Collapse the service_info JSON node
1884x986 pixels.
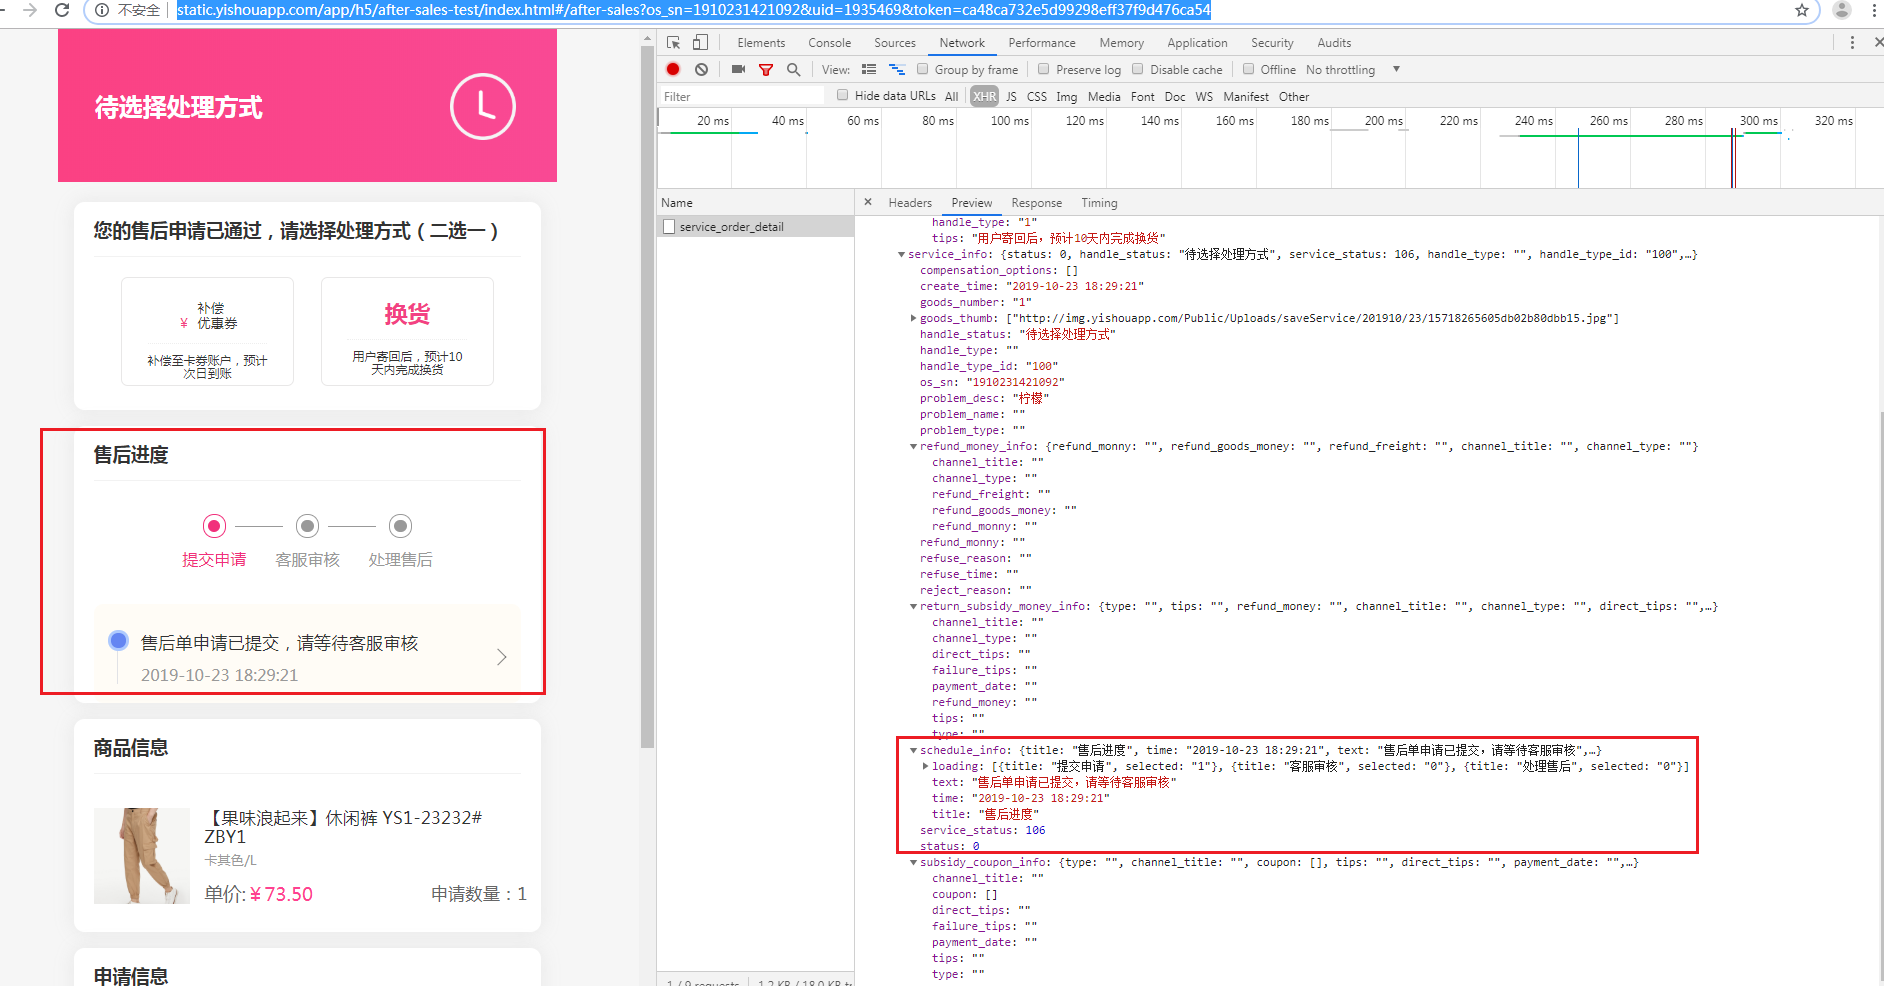[901, 254]
